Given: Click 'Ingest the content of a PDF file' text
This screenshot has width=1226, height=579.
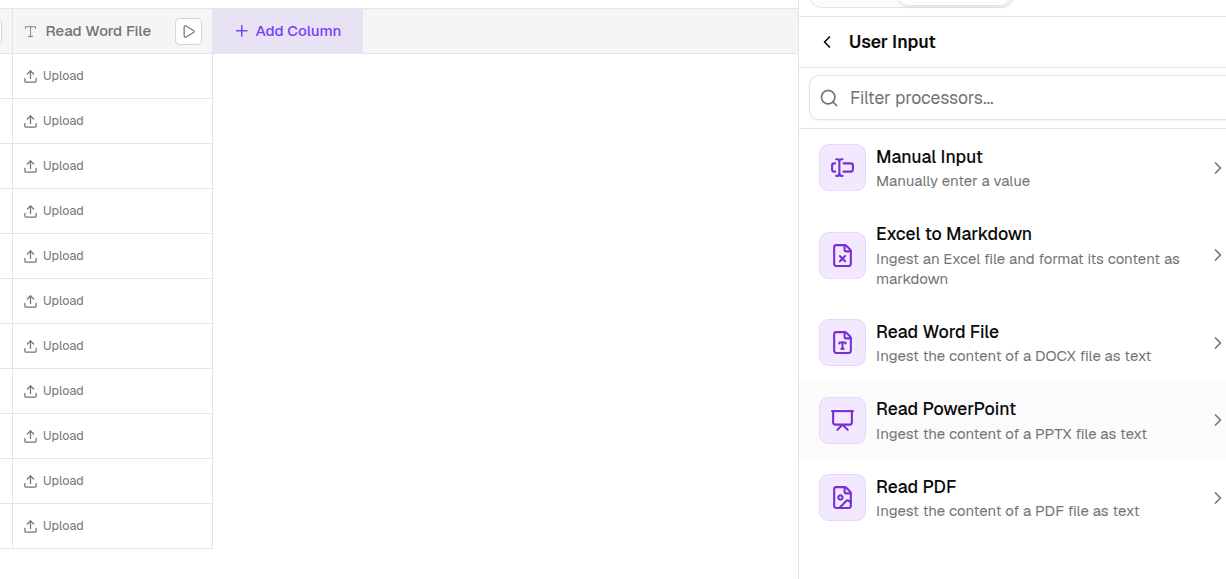Looking at the screenshot, I should [1008, 511].
